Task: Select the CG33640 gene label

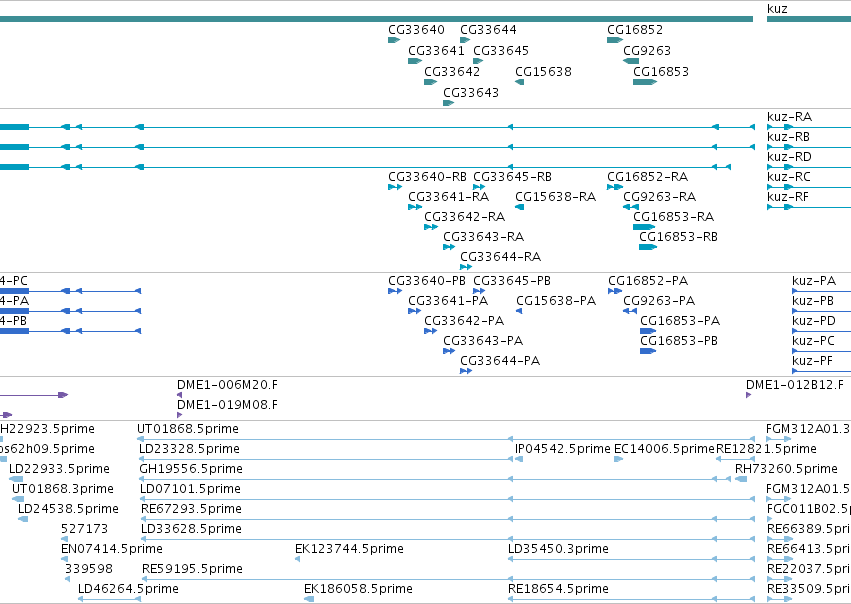Action: [x=416, y=30]
